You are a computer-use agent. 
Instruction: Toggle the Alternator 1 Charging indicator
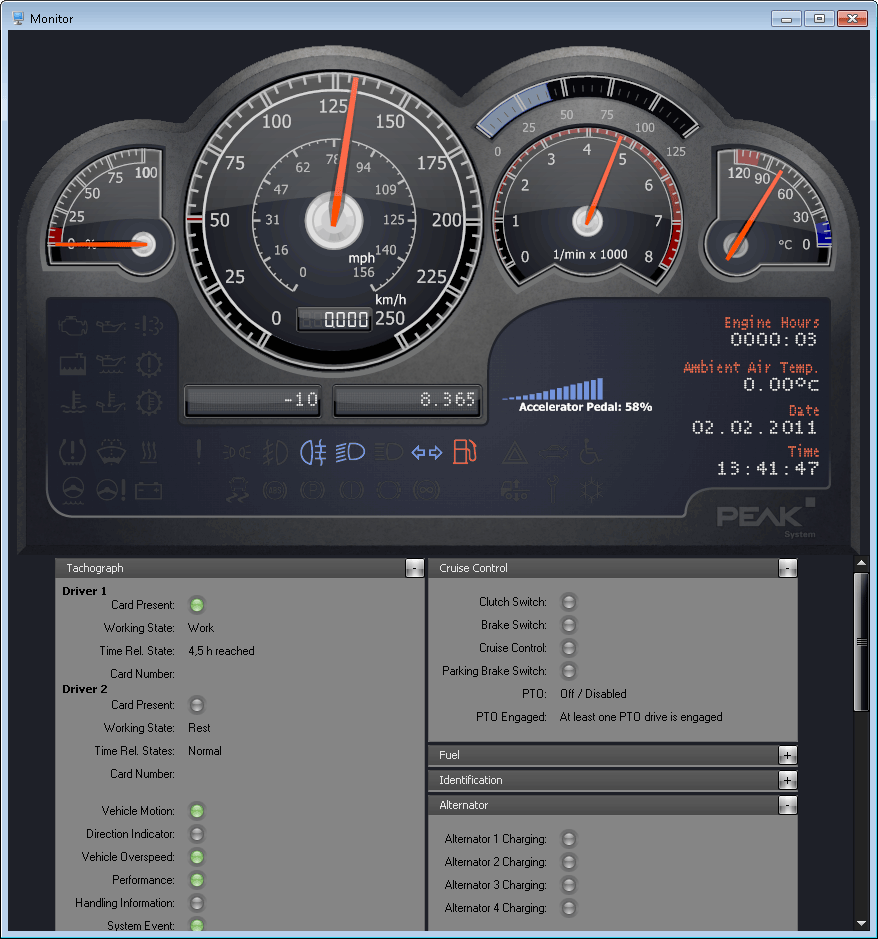pyautogui.click(x=569, y=839)
